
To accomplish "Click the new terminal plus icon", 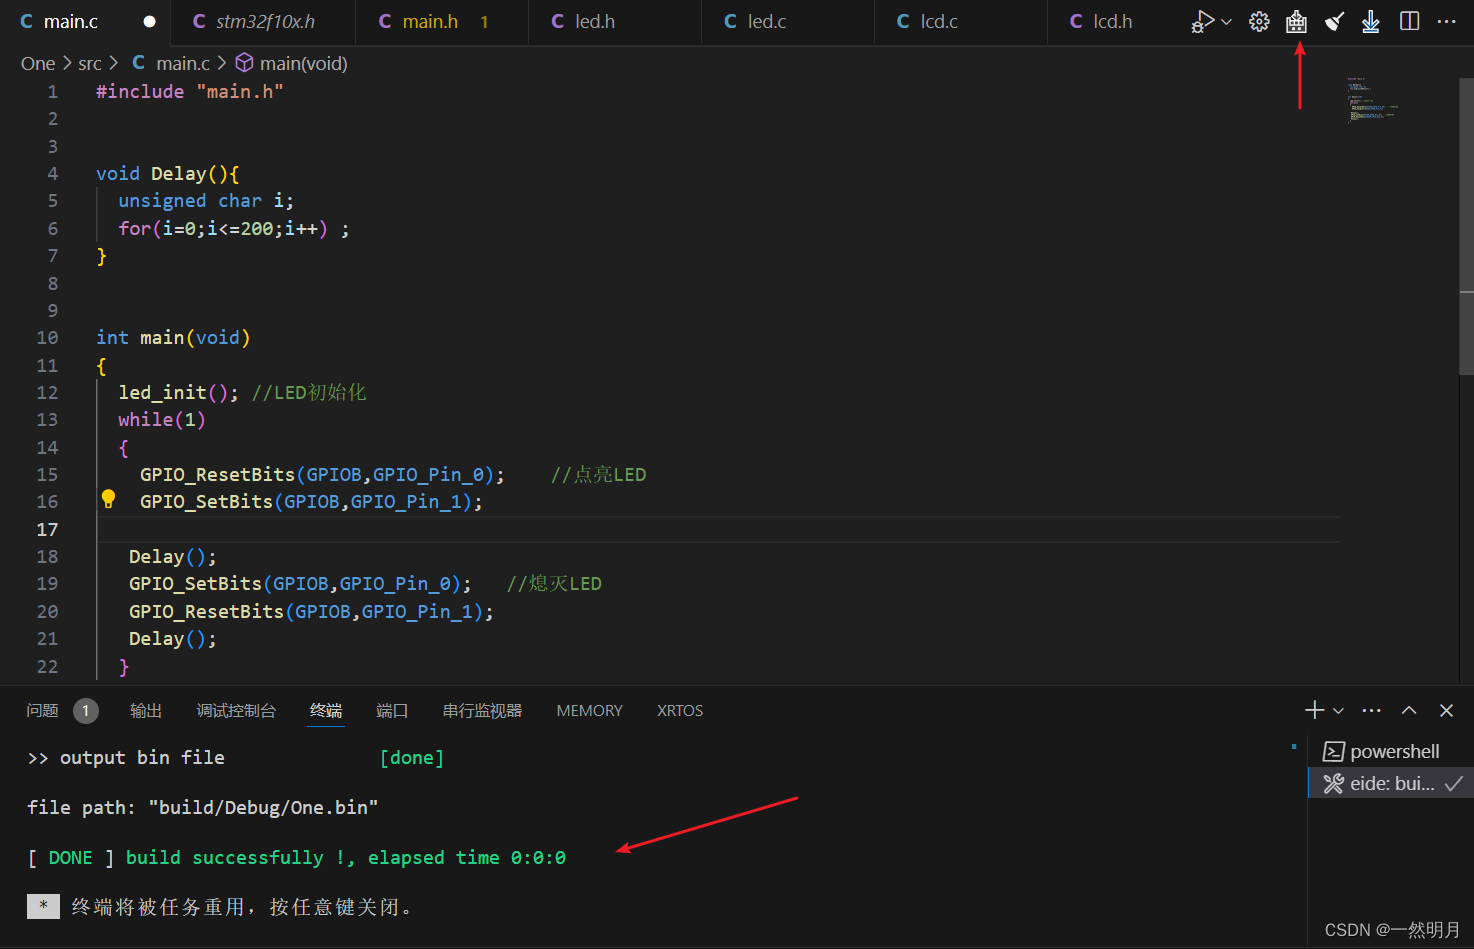I will click(1314, 710).
